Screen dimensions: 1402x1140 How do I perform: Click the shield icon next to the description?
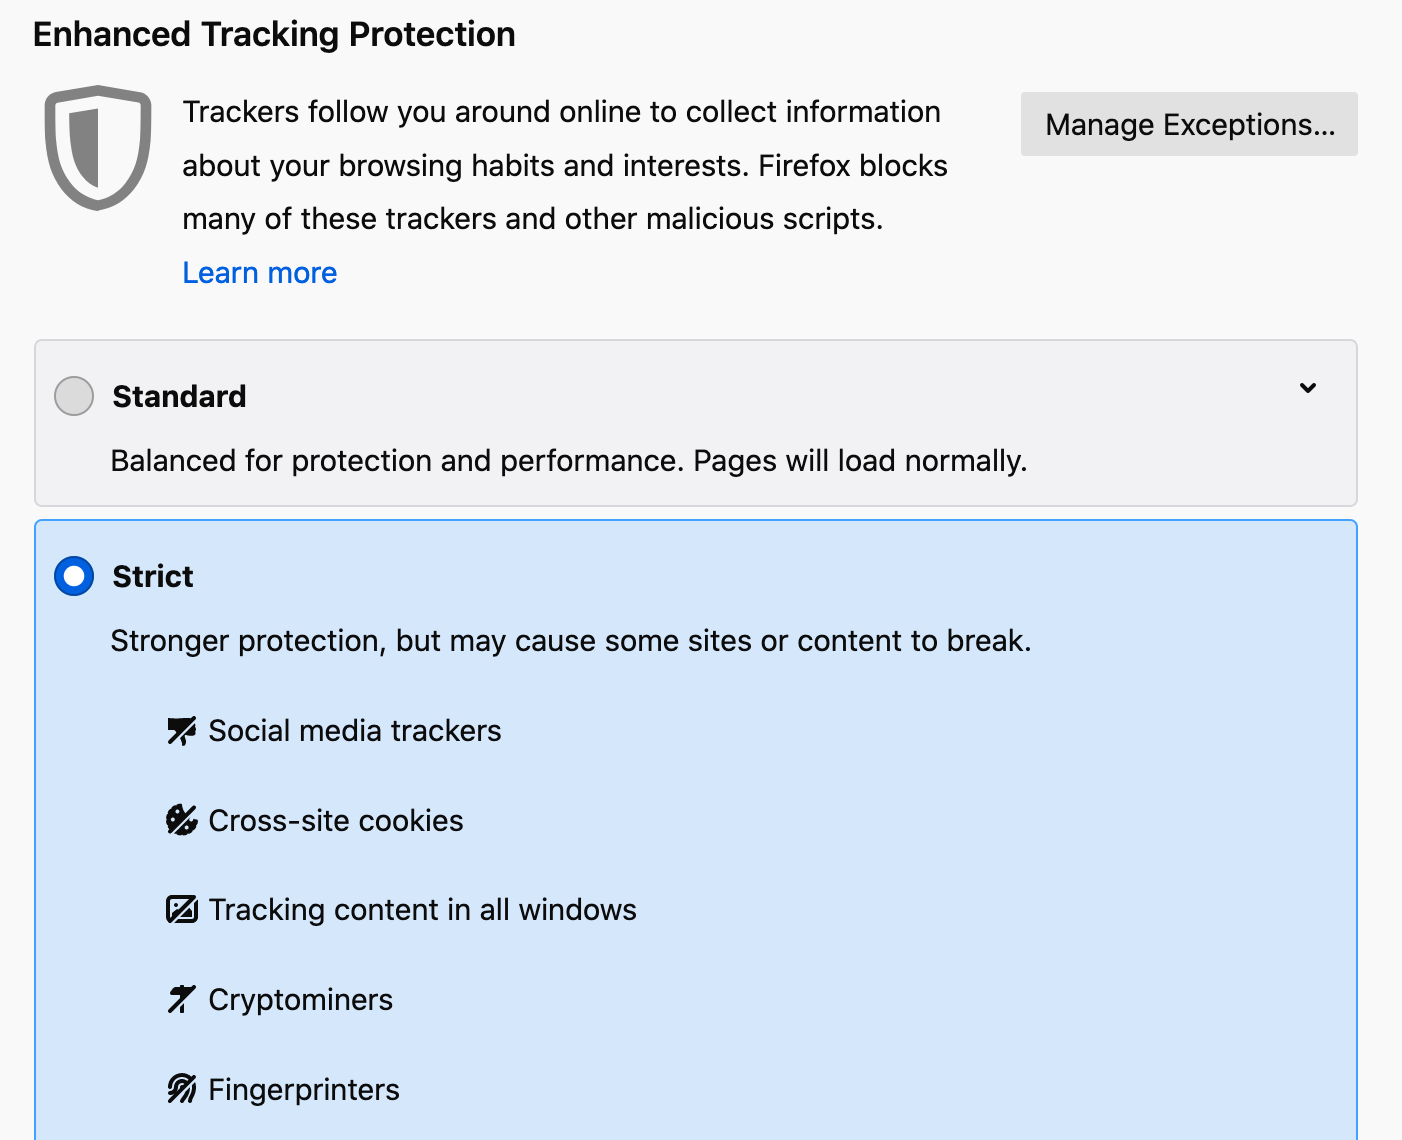[x=97, y=147]
